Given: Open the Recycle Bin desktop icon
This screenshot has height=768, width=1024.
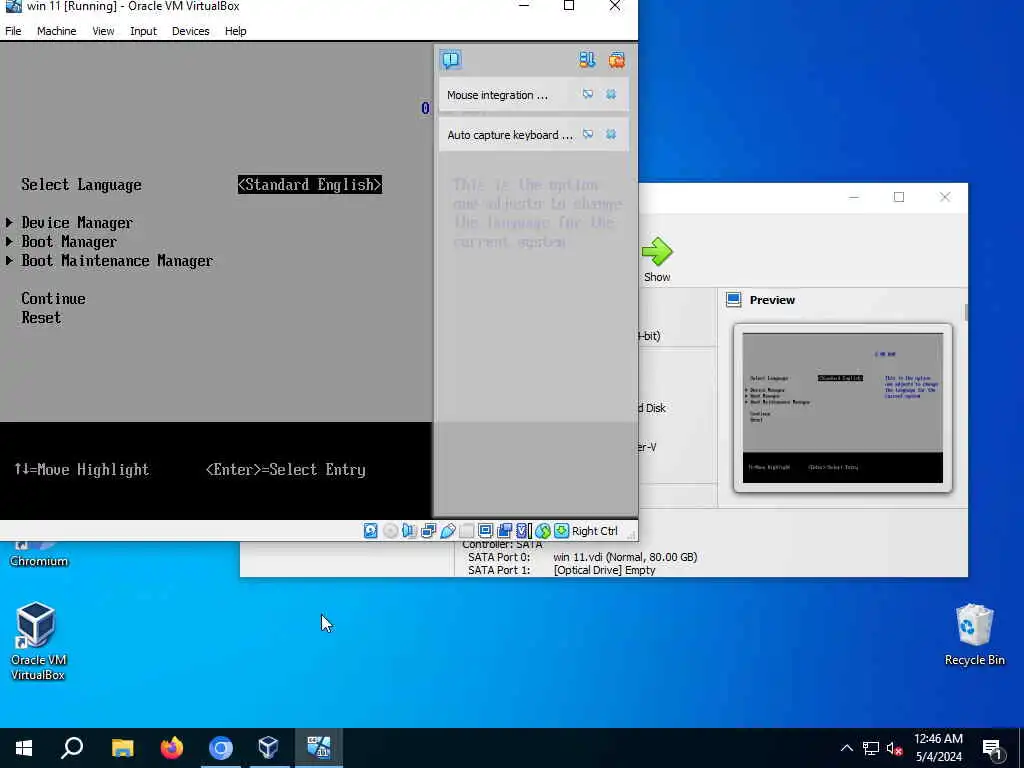Looking at the screenshot, I should click(x=974, y=634).
